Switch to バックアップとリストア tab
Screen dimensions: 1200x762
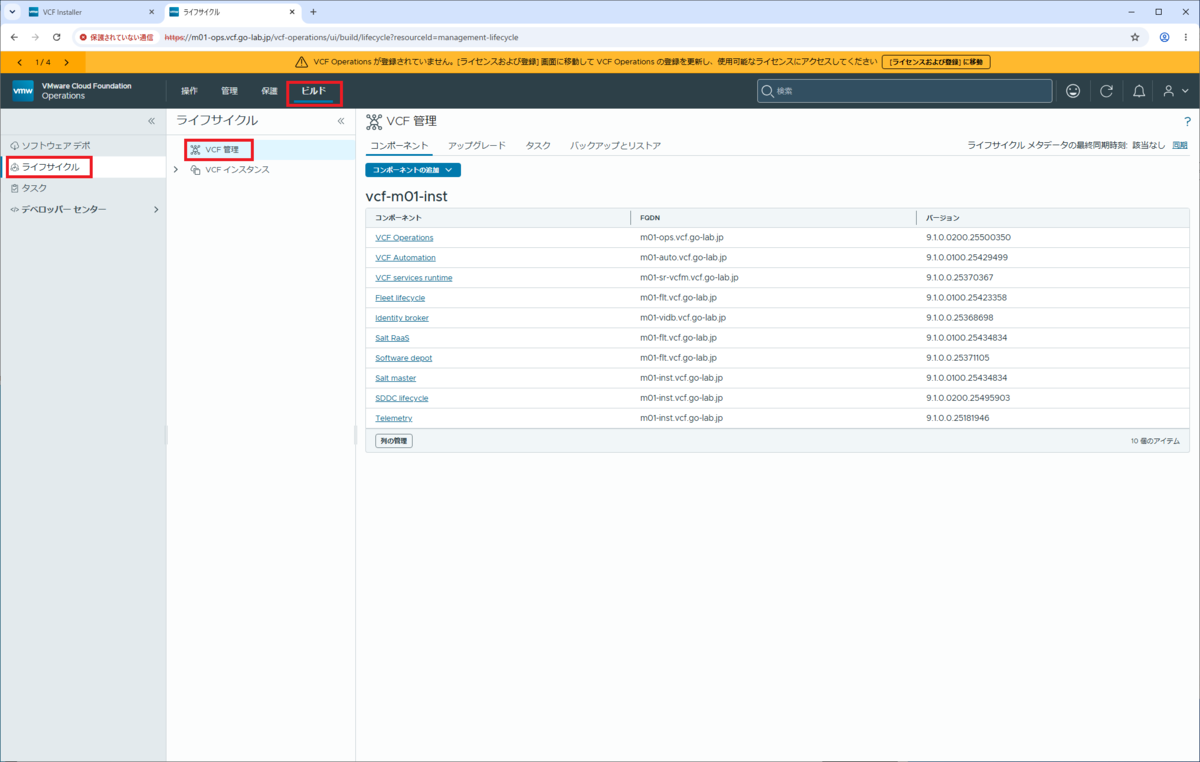click(615, 146)
